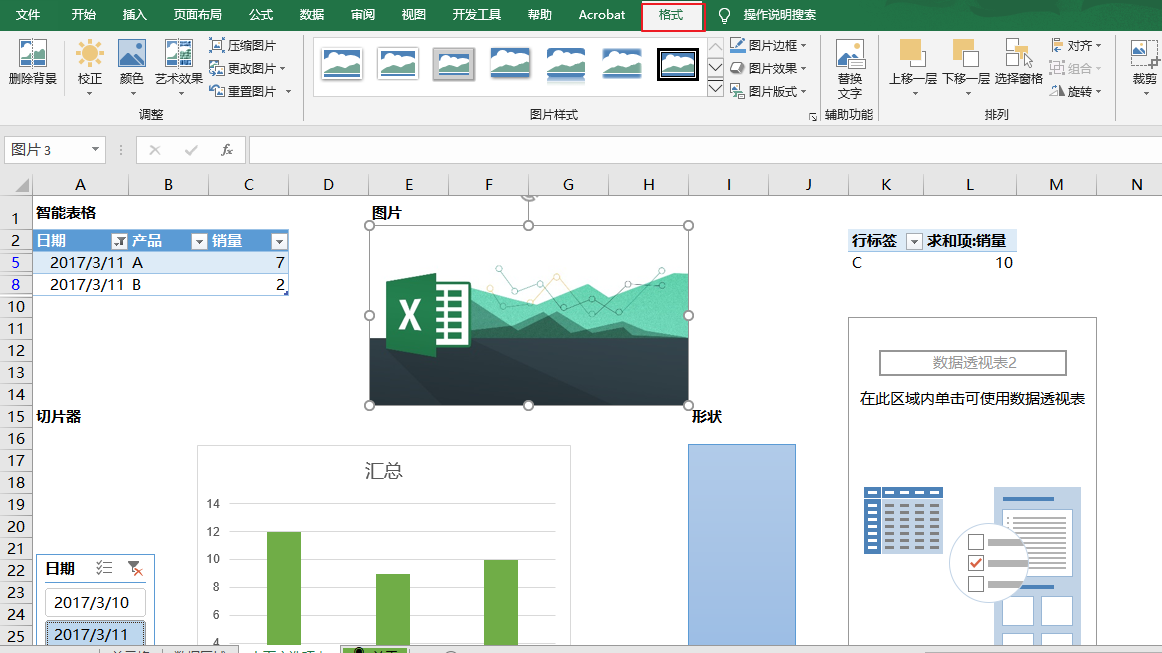Expand the picture styles gallery More arrow
Screen dimensions: 1162x653
pyautogui.click(x=715, y=89)
